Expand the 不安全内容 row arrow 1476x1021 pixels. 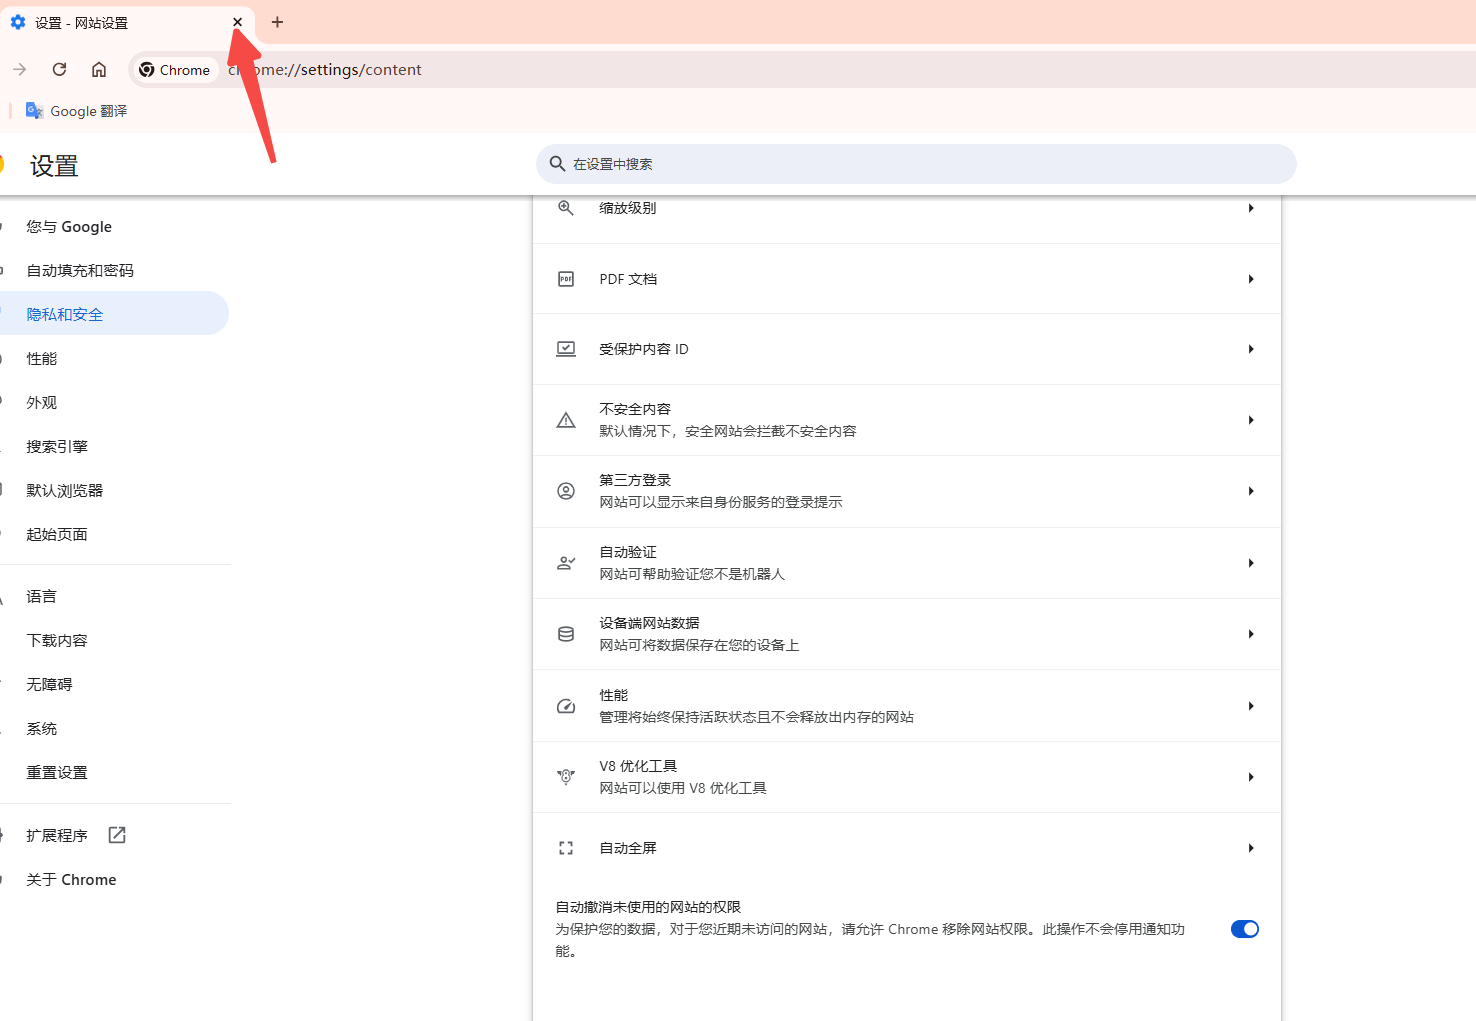tap(1251, 420)
